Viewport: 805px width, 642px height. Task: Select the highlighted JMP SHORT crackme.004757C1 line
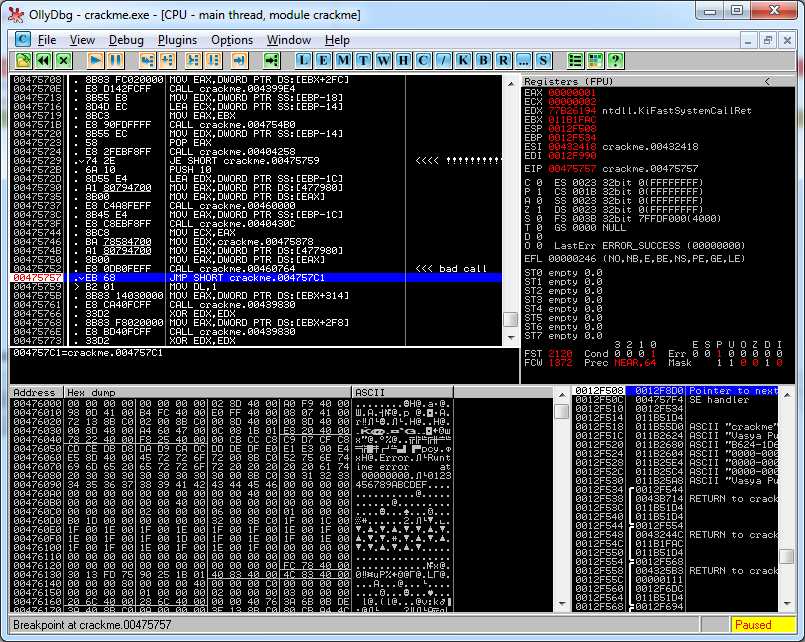[x=256, y=278]
